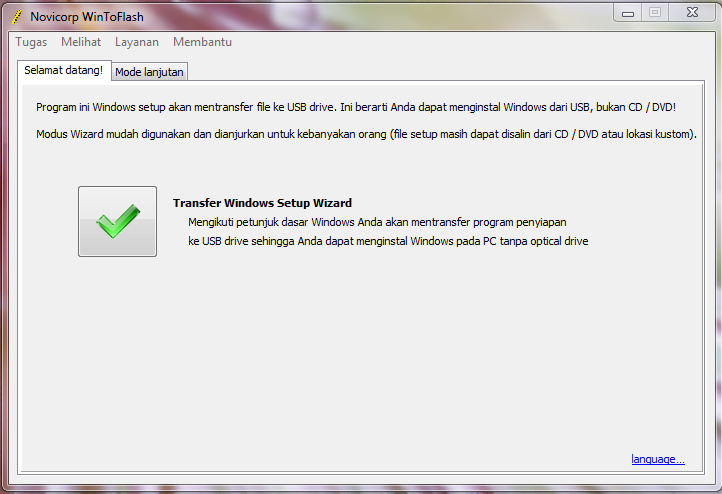Click the Novicorp WinToFlash title text

87,17
